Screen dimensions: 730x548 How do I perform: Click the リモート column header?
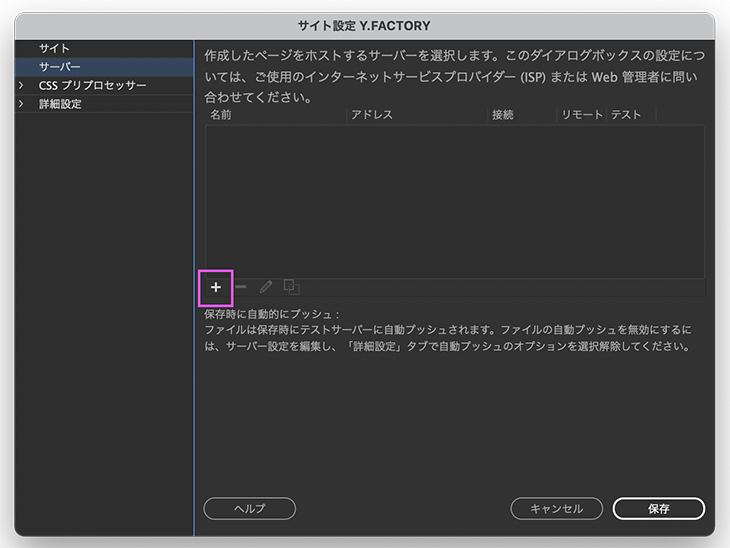point(582,115)
